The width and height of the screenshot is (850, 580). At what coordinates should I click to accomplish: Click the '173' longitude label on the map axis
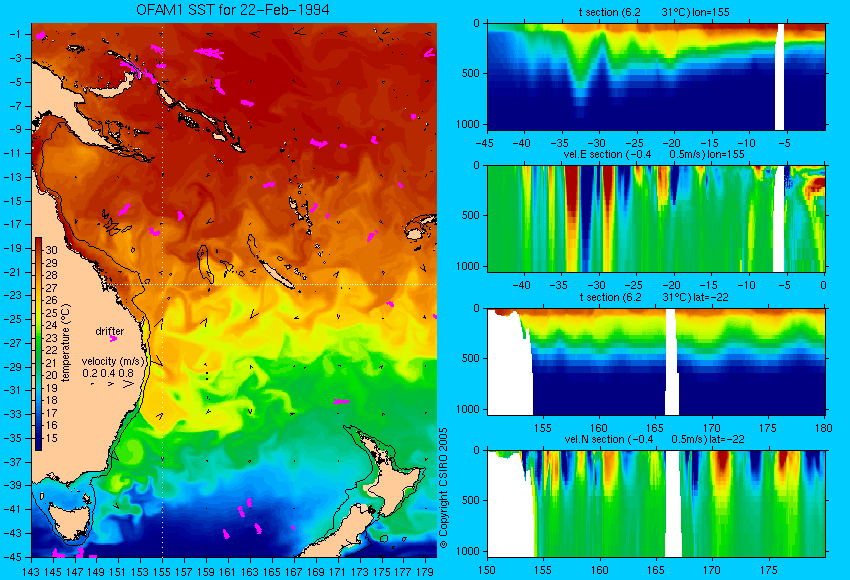click(x=359, y=571)
